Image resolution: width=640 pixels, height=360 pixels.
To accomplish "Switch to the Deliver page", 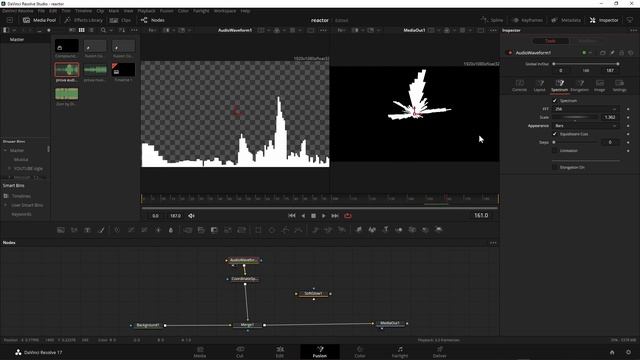I will [x=440, y=351].
